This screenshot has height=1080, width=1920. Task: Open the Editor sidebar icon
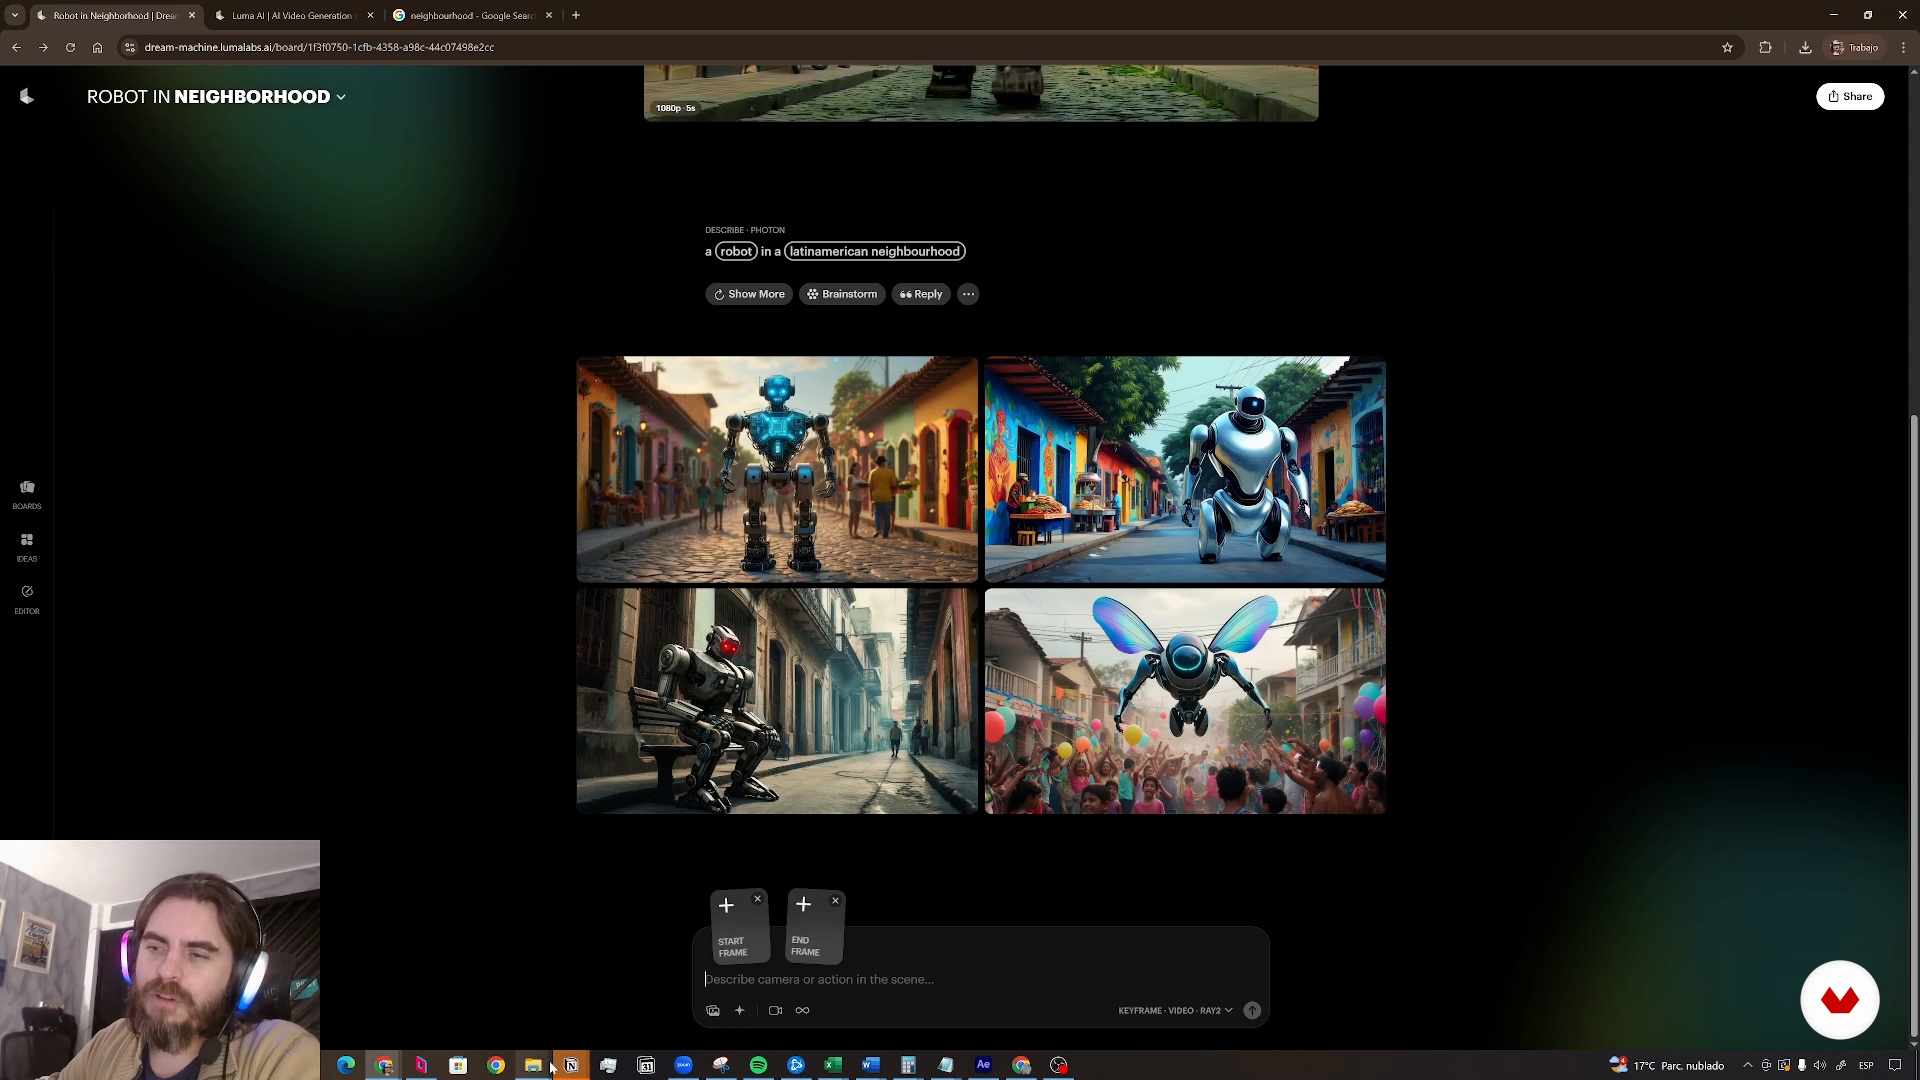pos(27,598)
